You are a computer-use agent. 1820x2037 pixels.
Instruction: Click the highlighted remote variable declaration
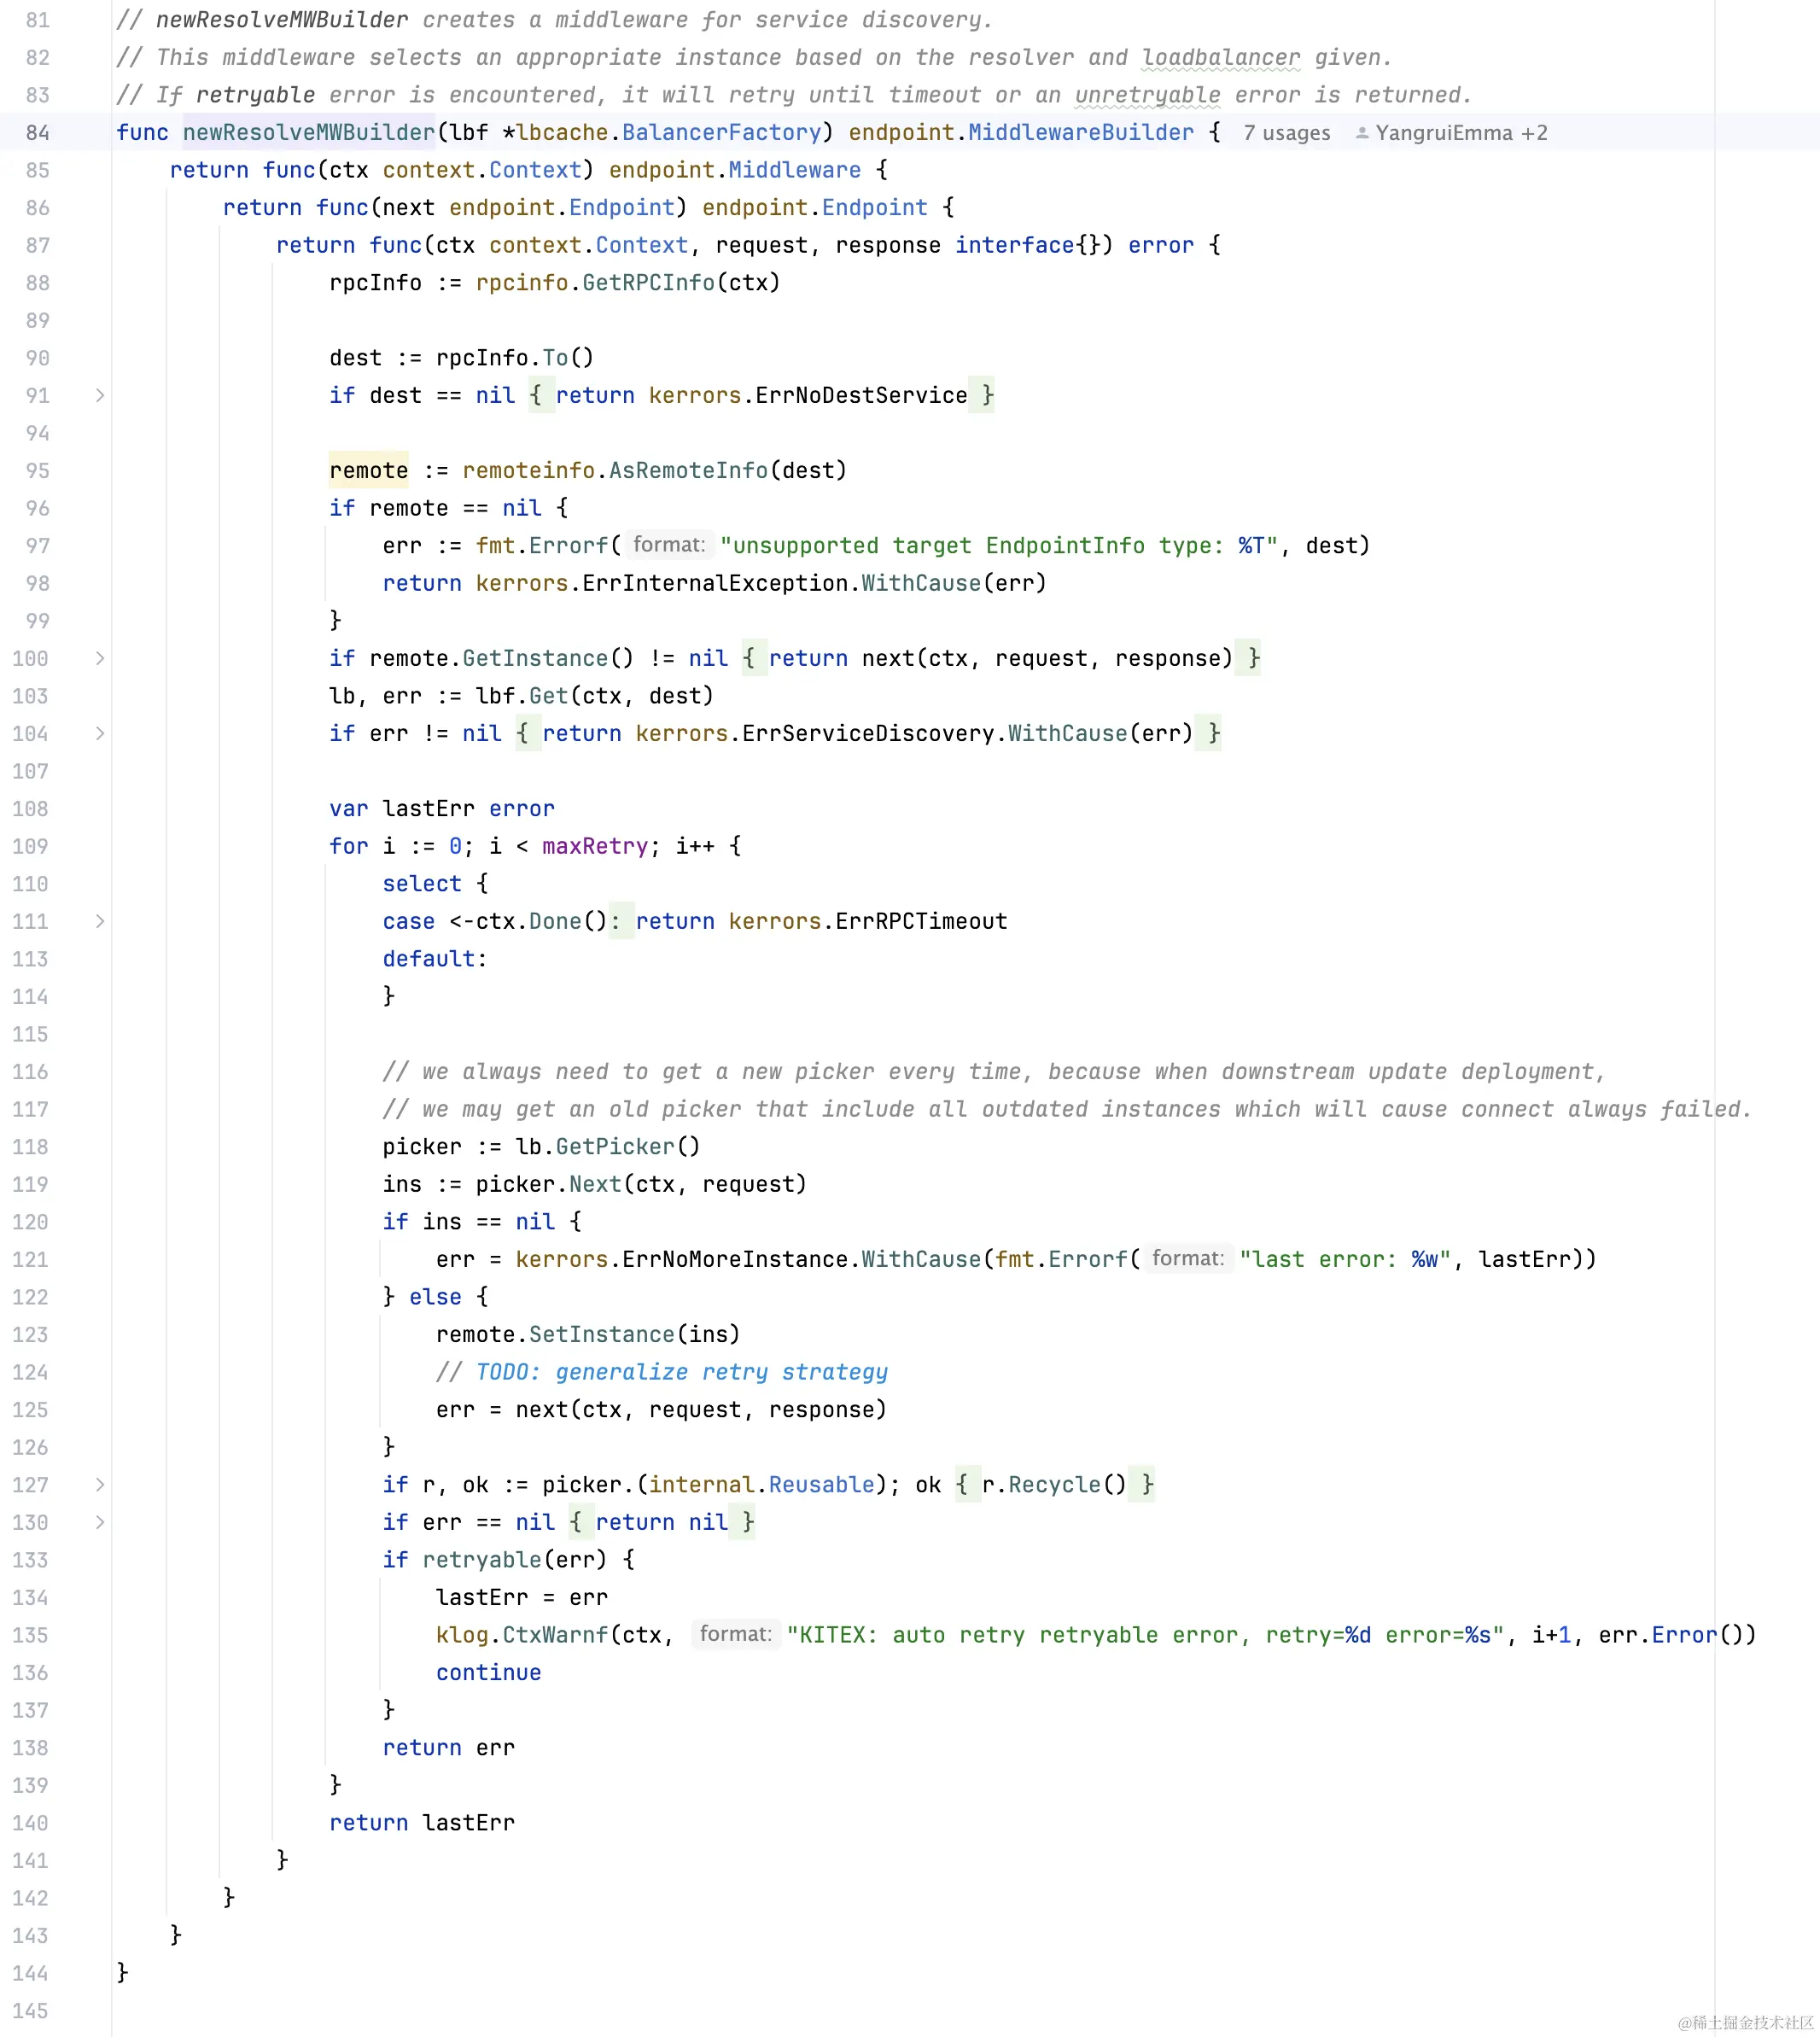(368, 470)
